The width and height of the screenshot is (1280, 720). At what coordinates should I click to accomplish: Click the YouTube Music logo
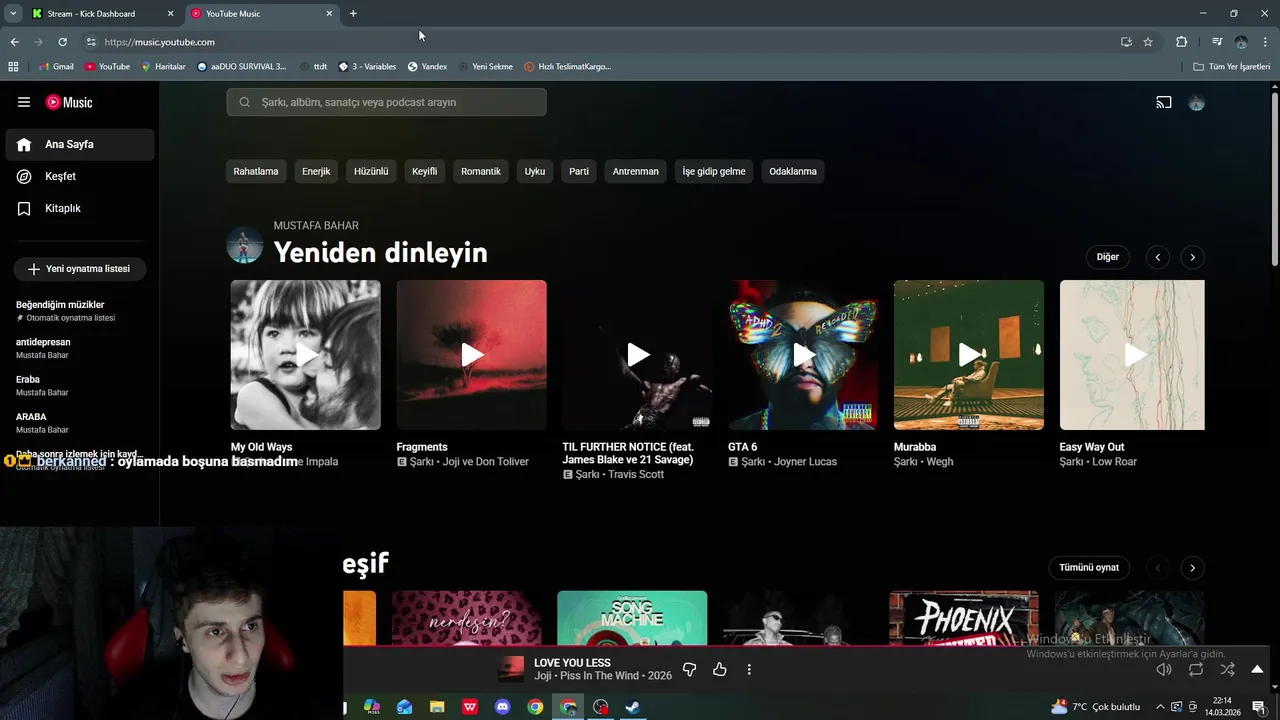tap(69, 102)
